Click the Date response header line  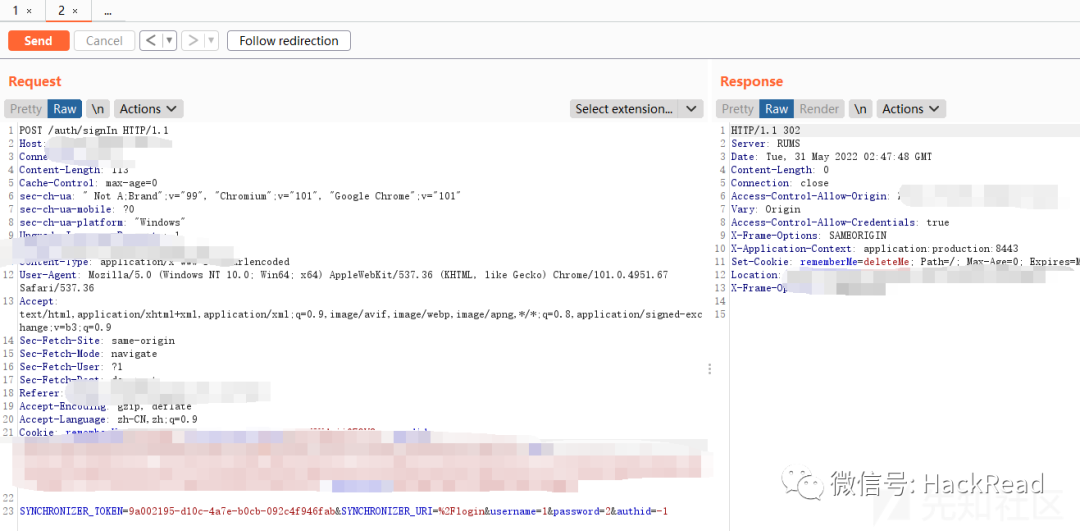[x=831, y=156]
